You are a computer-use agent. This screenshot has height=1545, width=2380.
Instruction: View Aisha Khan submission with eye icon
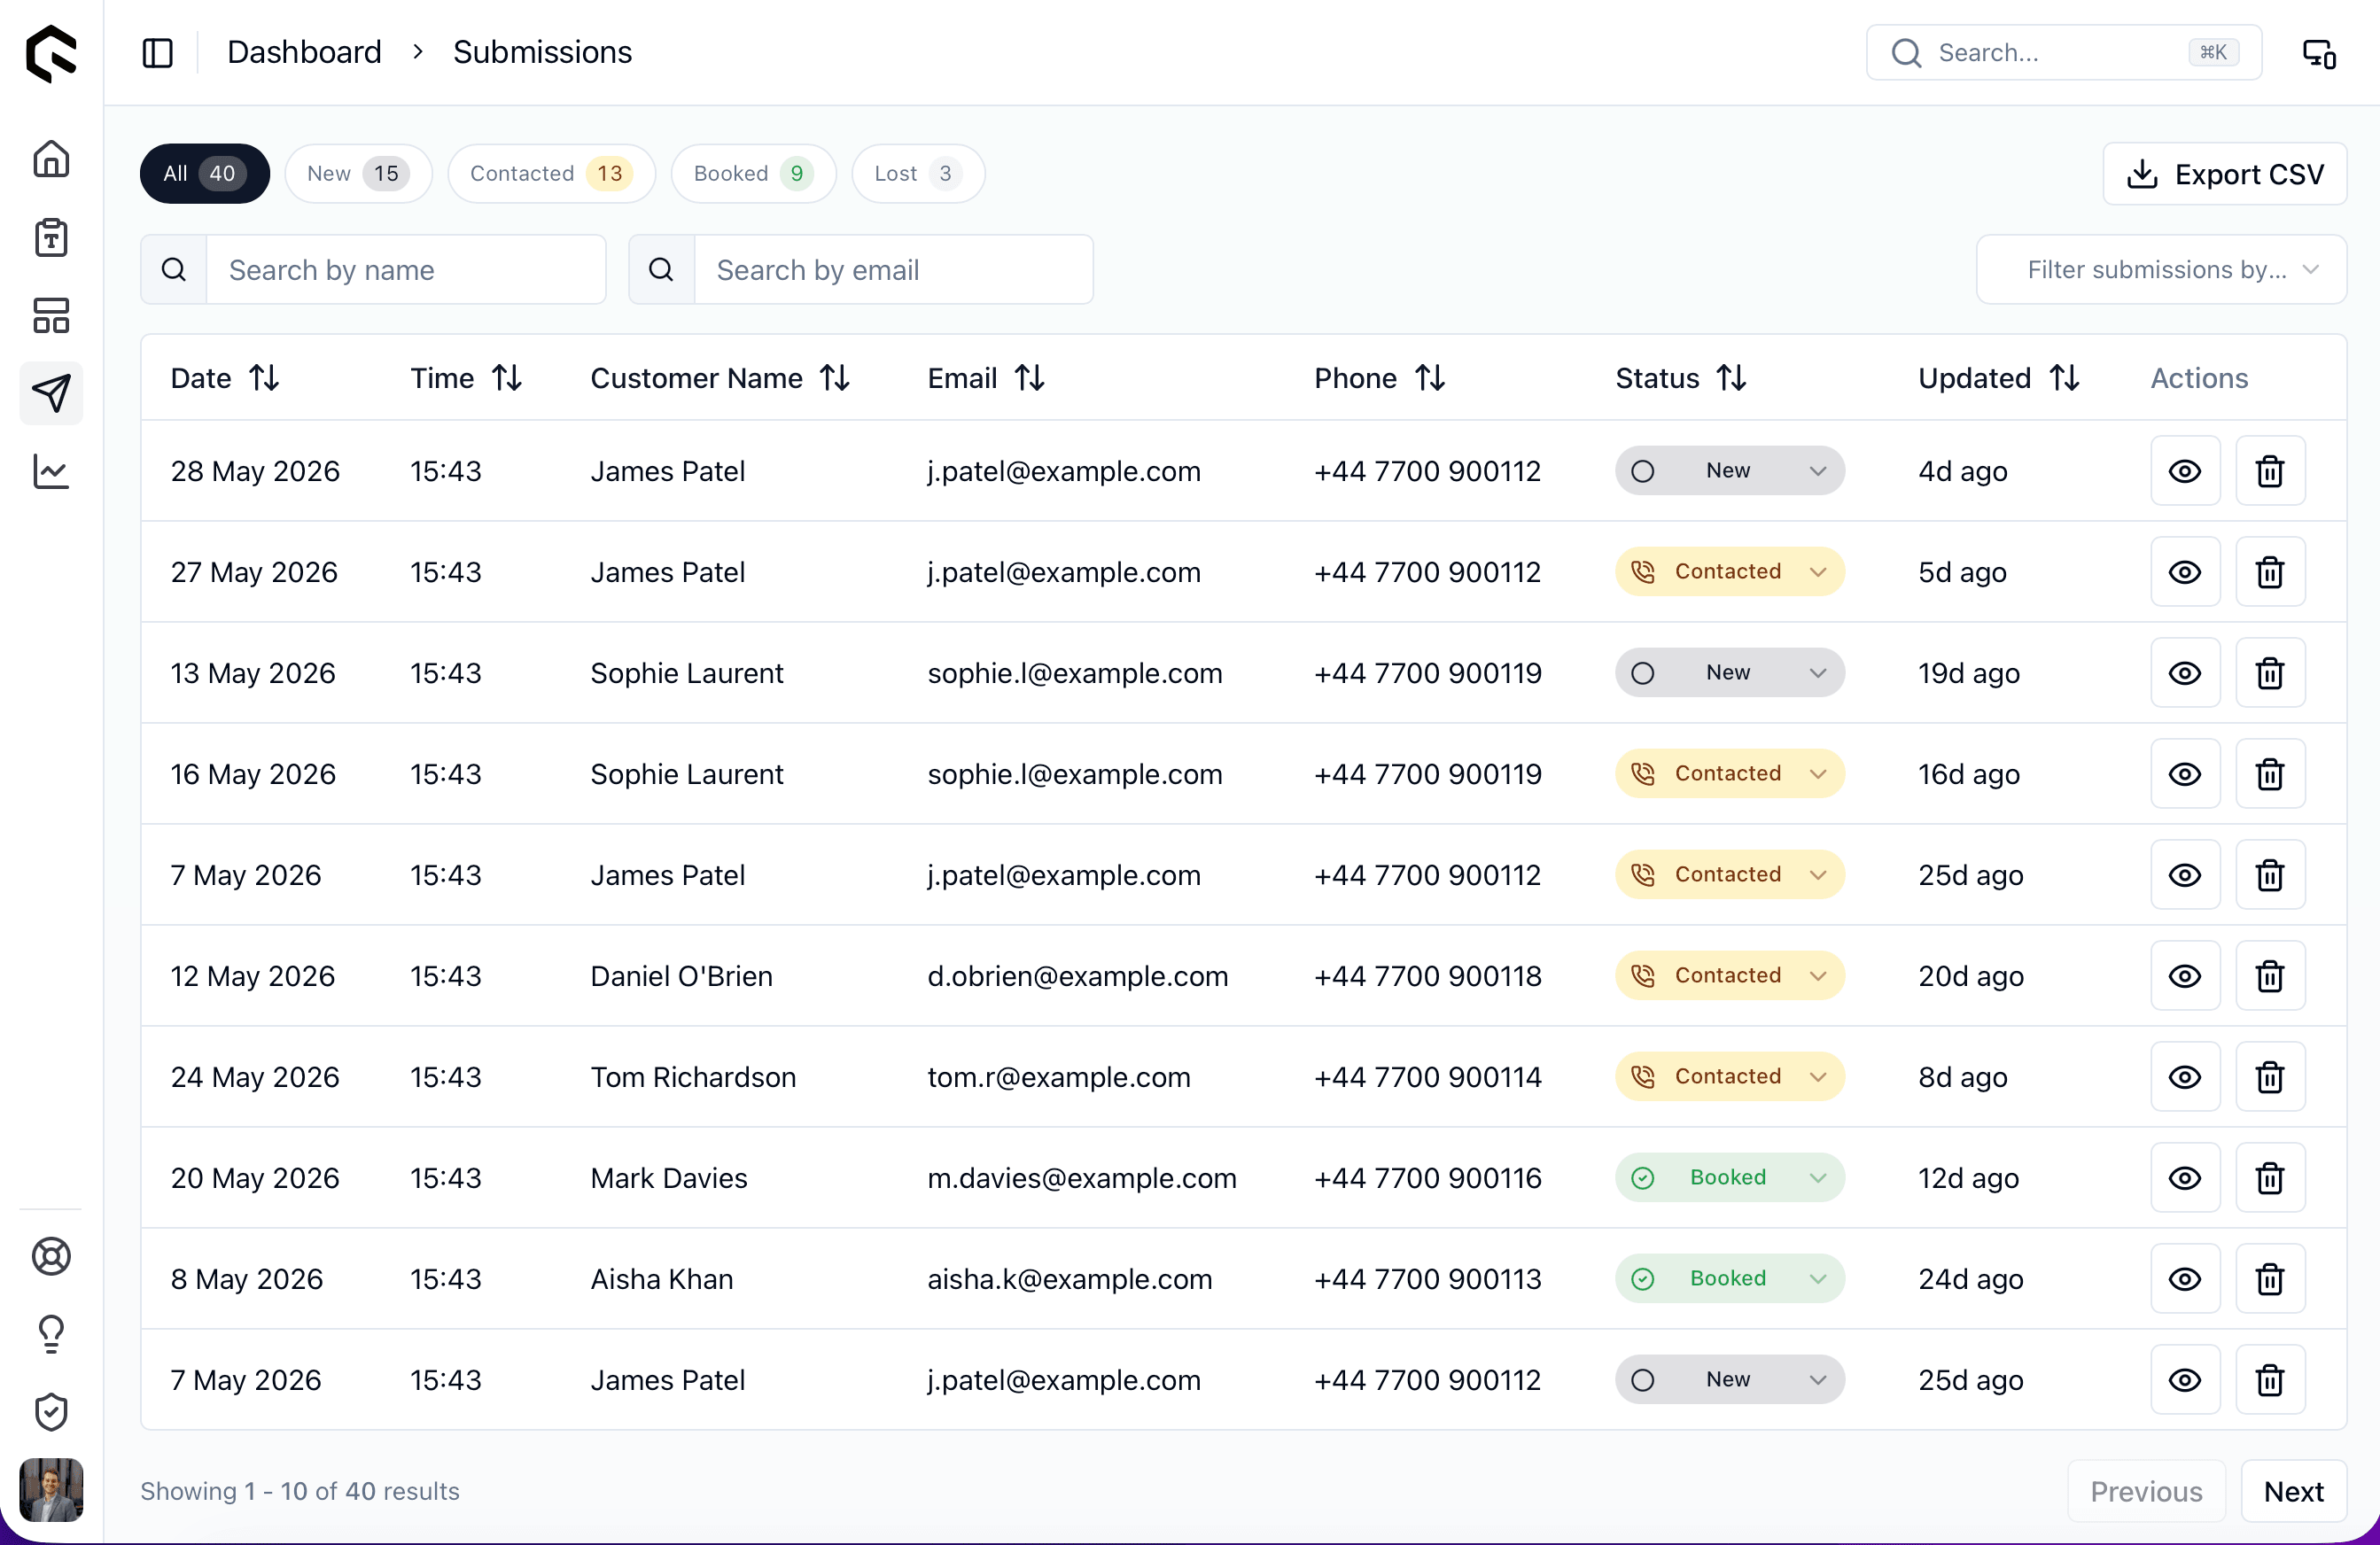2185,1279
